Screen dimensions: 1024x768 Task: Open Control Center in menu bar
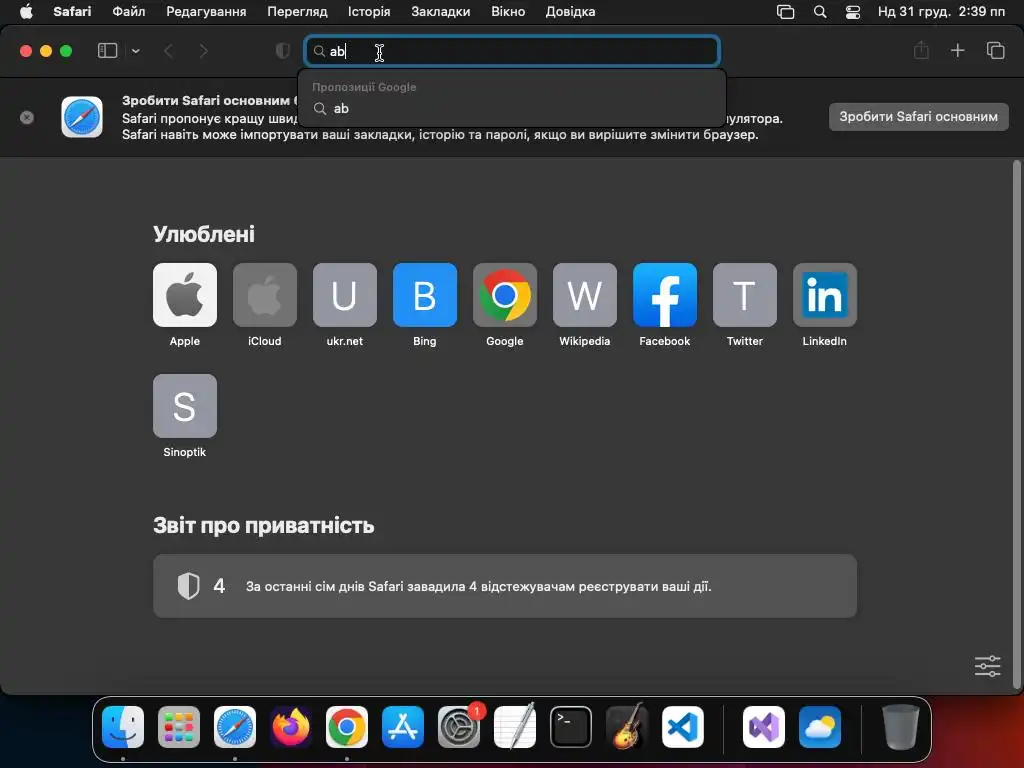853,12
